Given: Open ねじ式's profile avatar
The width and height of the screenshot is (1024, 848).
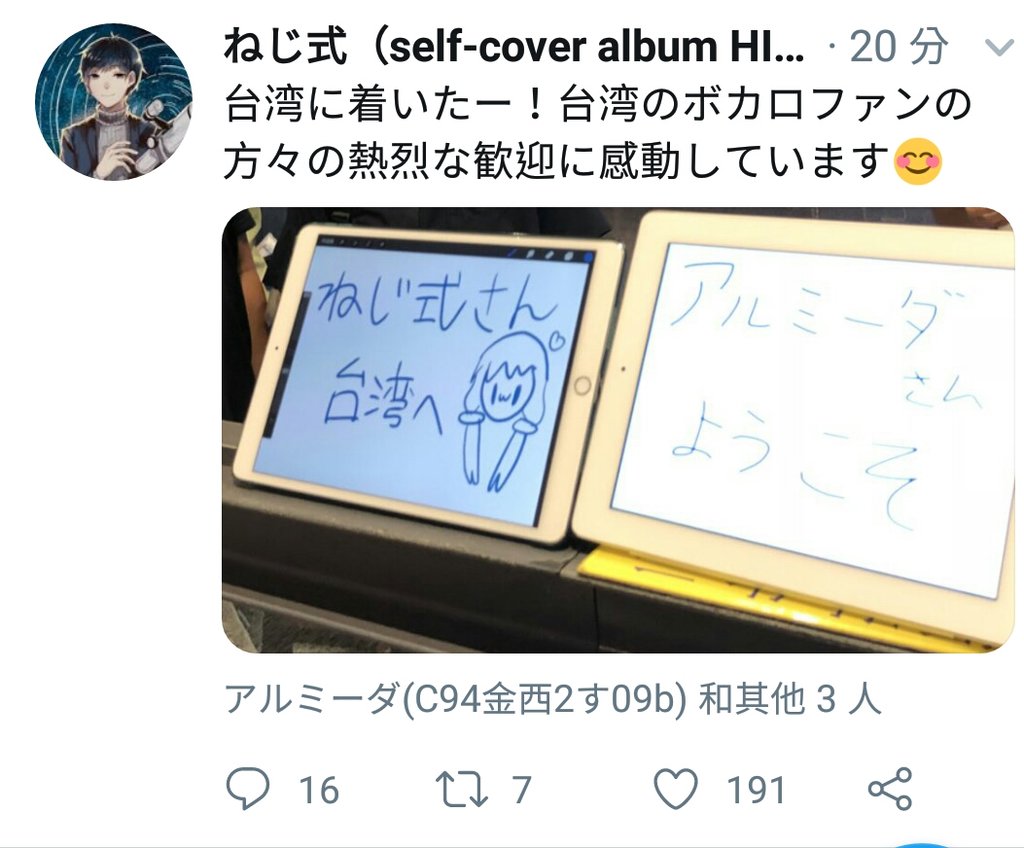Looking at the screenshot, I should (114, 102).
